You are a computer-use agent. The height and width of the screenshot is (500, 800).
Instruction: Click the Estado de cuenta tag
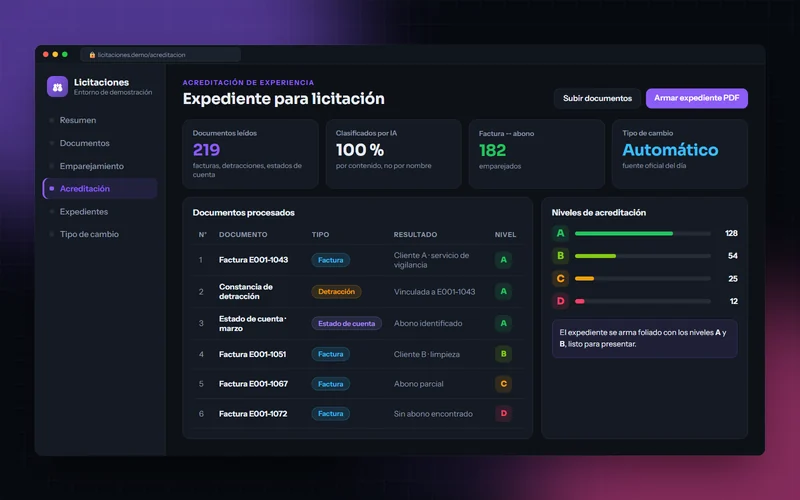pos(346,323)
